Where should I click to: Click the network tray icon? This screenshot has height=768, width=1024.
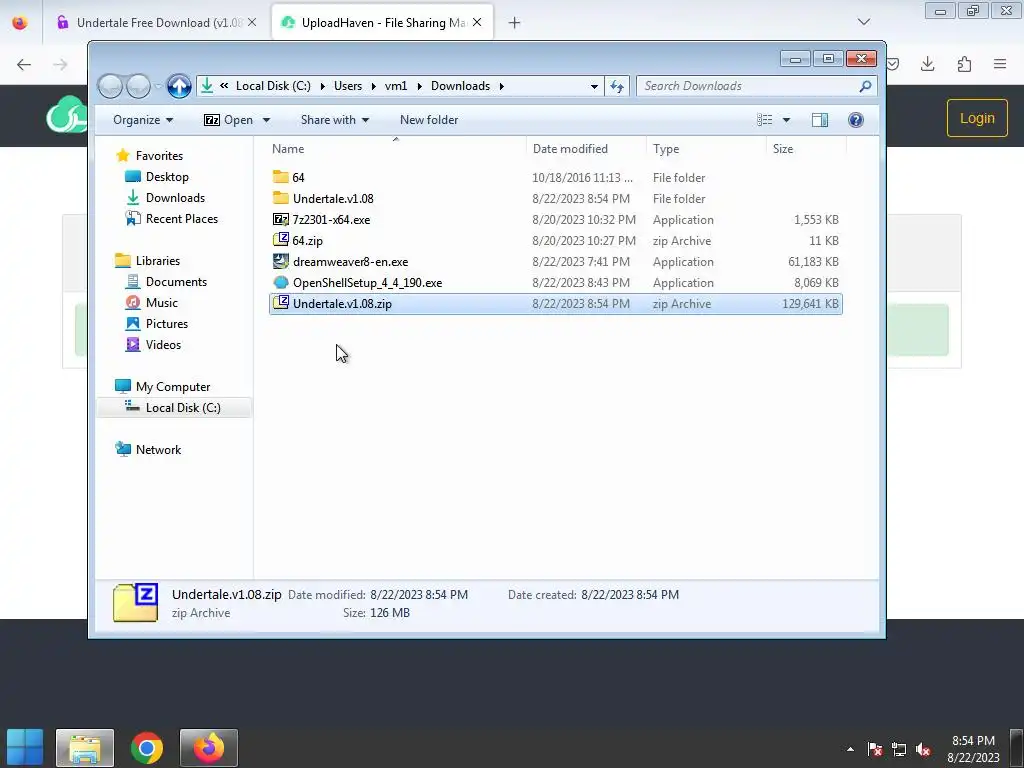(x=899, y=749)
